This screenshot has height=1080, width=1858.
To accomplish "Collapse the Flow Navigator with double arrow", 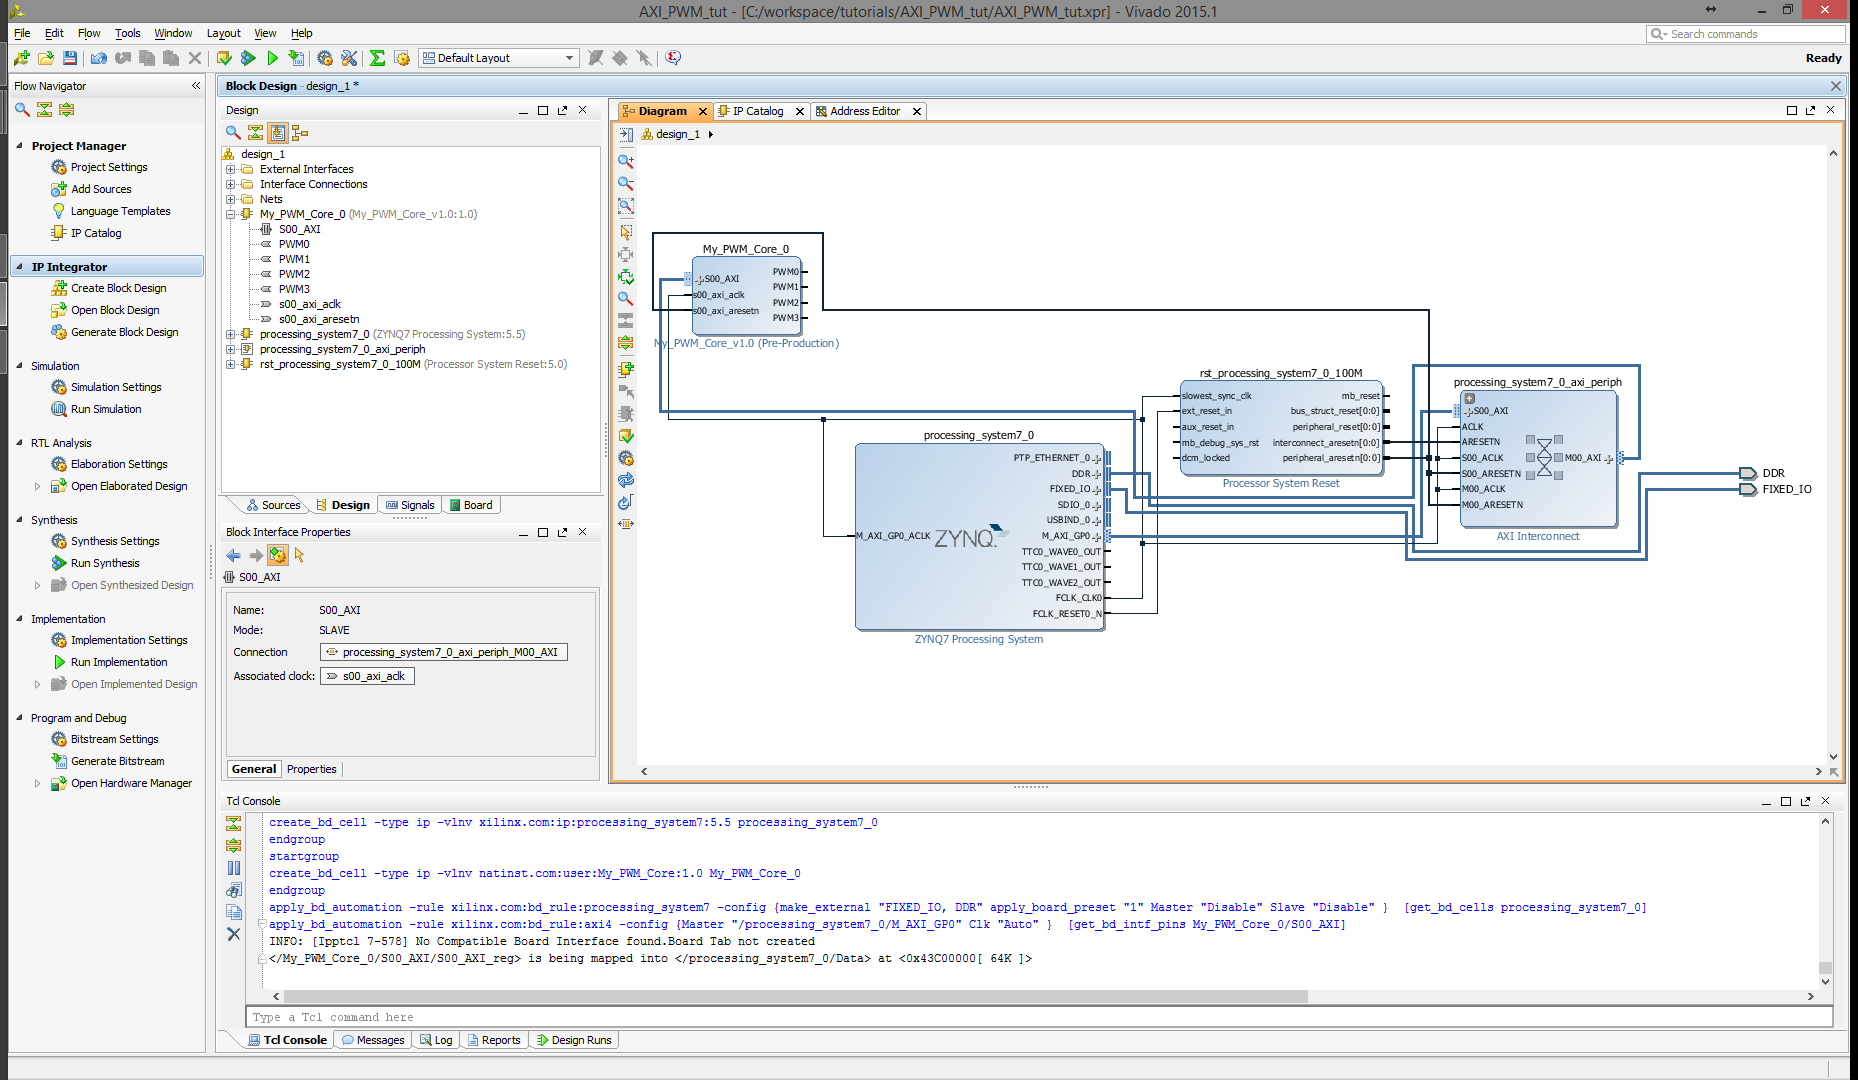I will 196,86.
